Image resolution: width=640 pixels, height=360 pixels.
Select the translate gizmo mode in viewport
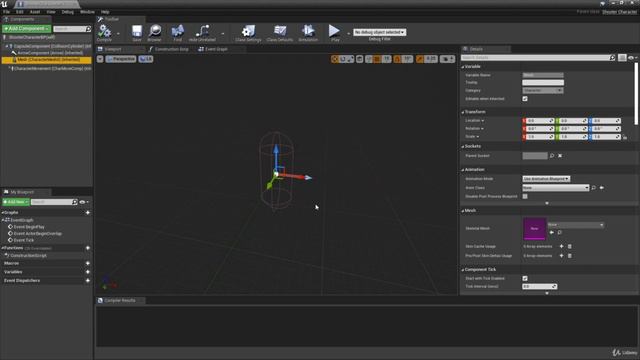335,59
